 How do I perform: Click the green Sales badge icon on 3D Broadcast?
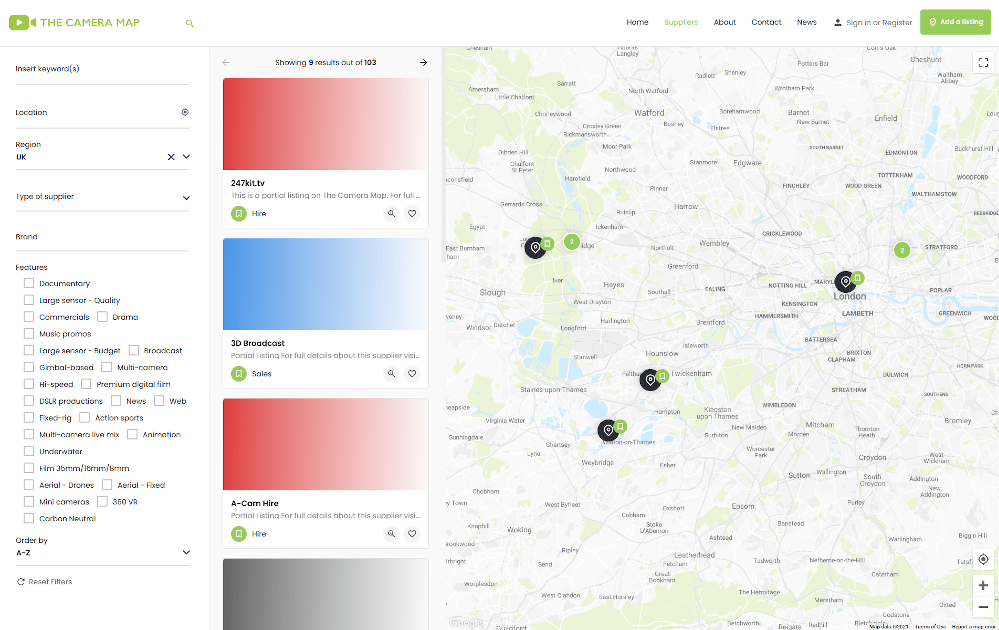[x=239, y=374]
